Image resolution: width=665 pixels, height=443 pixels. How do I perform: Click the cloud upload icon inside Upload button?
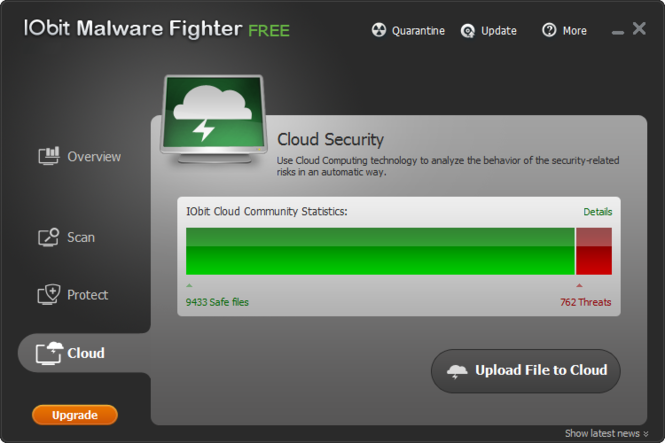[x=457, y=371]
